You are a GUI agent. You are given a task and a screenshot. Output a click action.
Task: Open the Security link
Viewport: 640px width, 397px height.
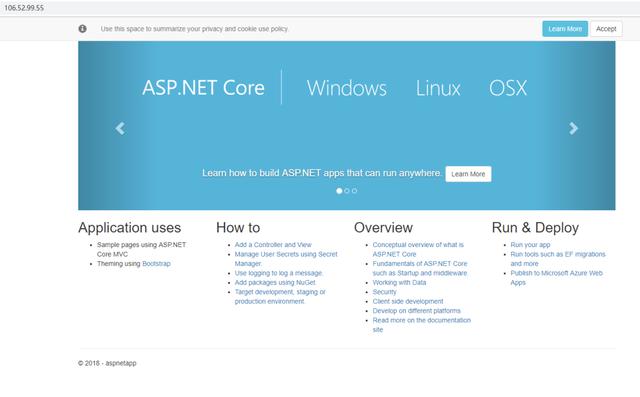point(384,292)
